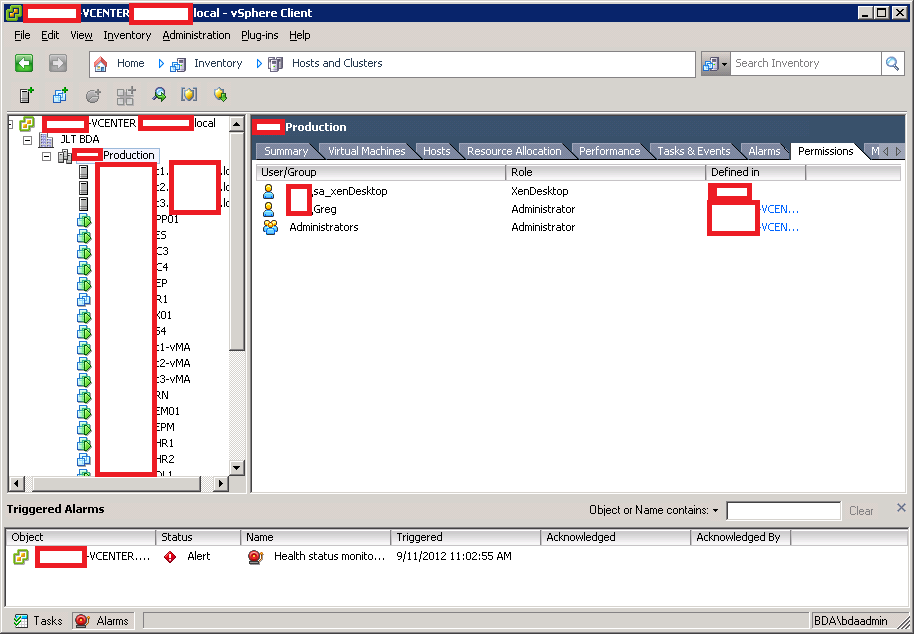This screenshot has height=634, width=914.
Task: Click the grayed-out circle-with-plus toolbar icon
Action: point(93,95)
